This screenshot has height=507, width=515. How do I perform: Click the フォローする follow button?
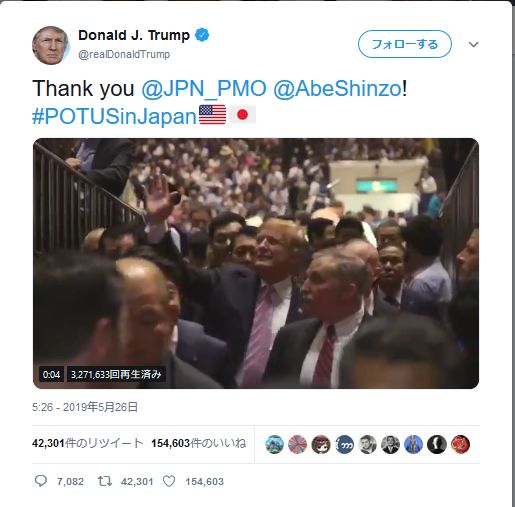coord(405,44)
